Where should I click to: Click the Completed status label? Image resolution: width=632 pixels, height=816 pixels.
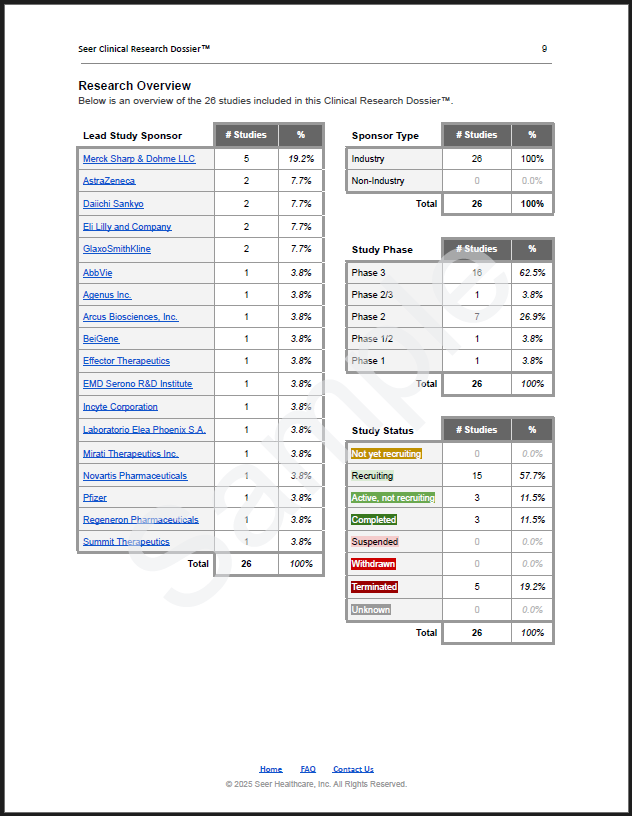[x=374, y=519]
